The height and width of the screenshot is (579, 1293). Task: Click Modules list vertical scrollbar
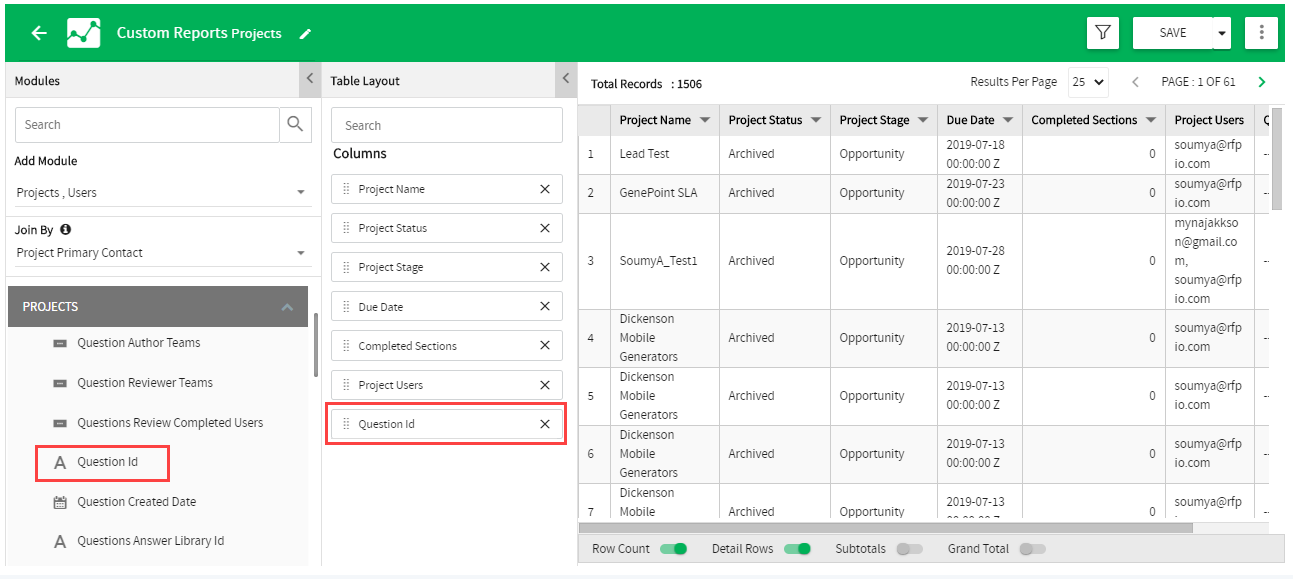coord(316,345)
